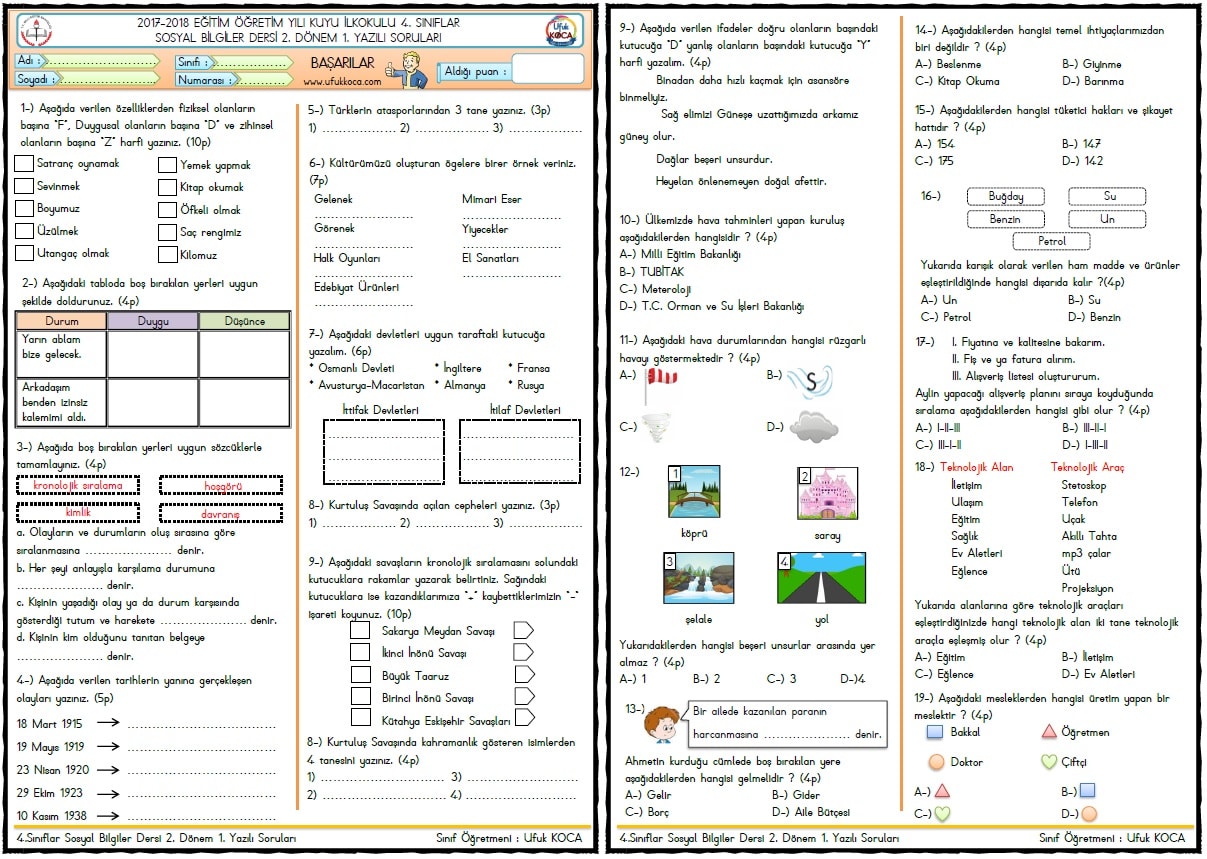
Task: Open the www.ufukkoca.com link
Action: coord(342,81)
